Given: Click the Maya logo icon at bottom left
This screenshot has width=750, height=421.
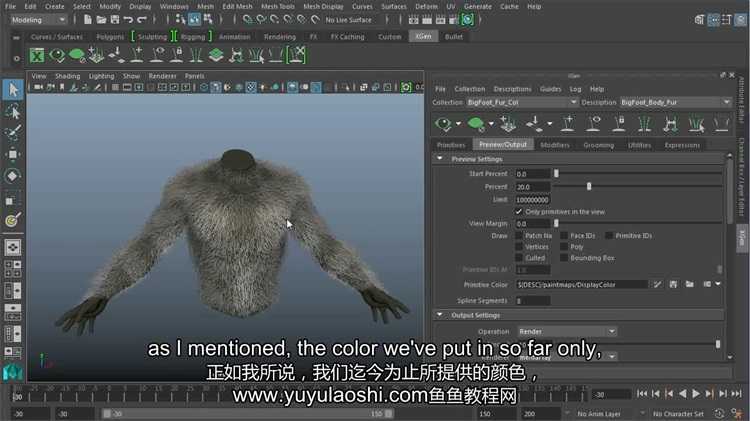Looking at the screenshot, I should [x=12, y=373].
